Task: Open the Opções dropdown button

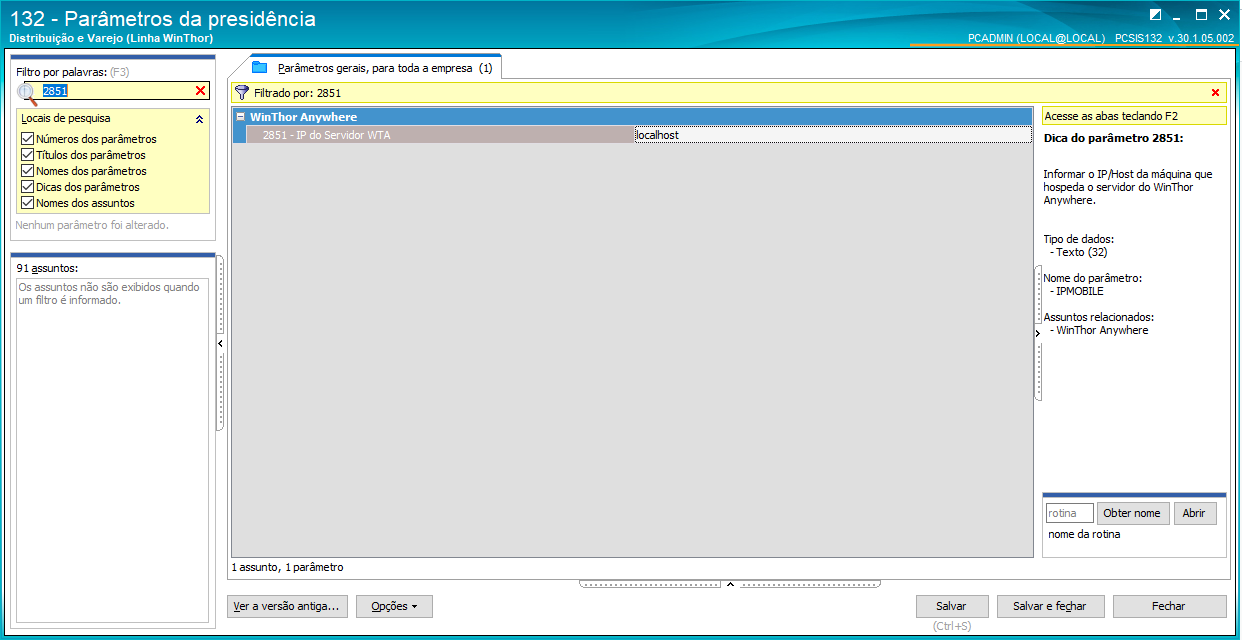Action: [x=394, y=606]
